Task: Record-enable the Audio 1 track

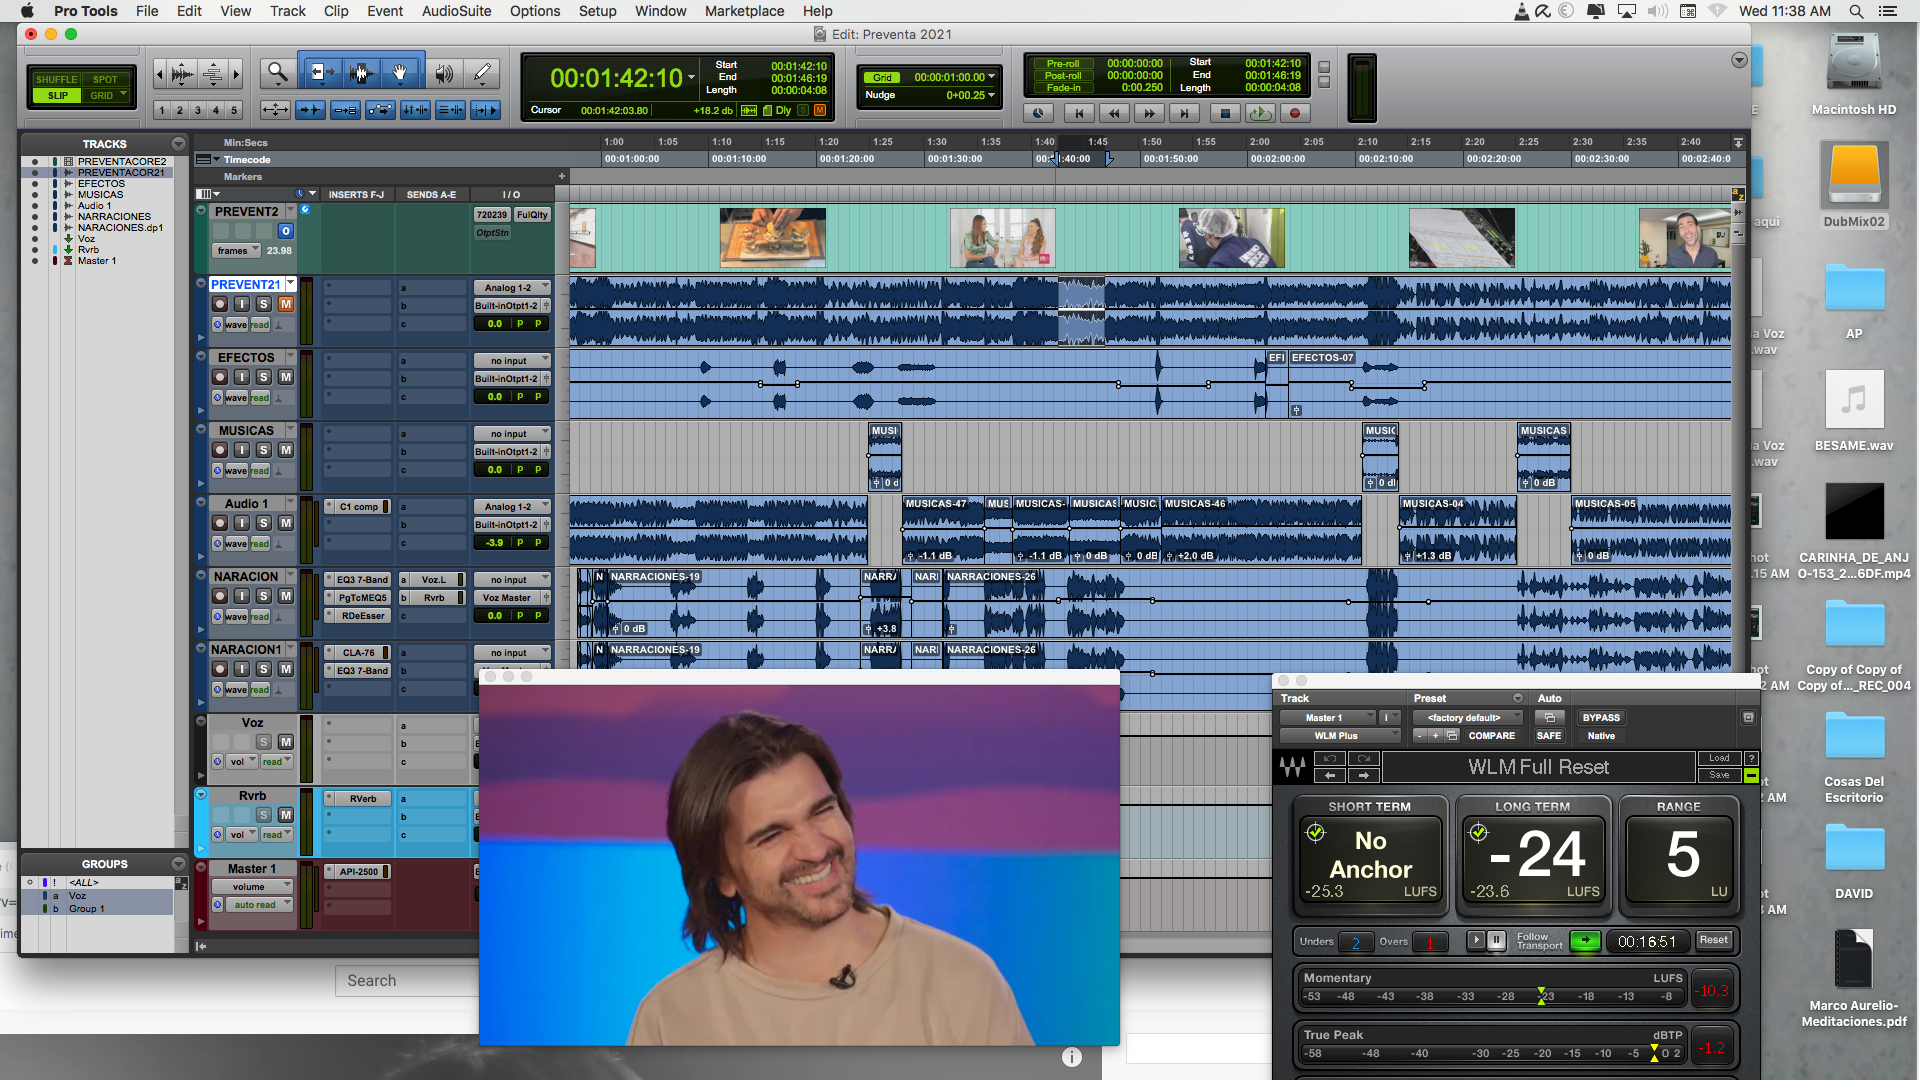Action: (x=220, y=523)
